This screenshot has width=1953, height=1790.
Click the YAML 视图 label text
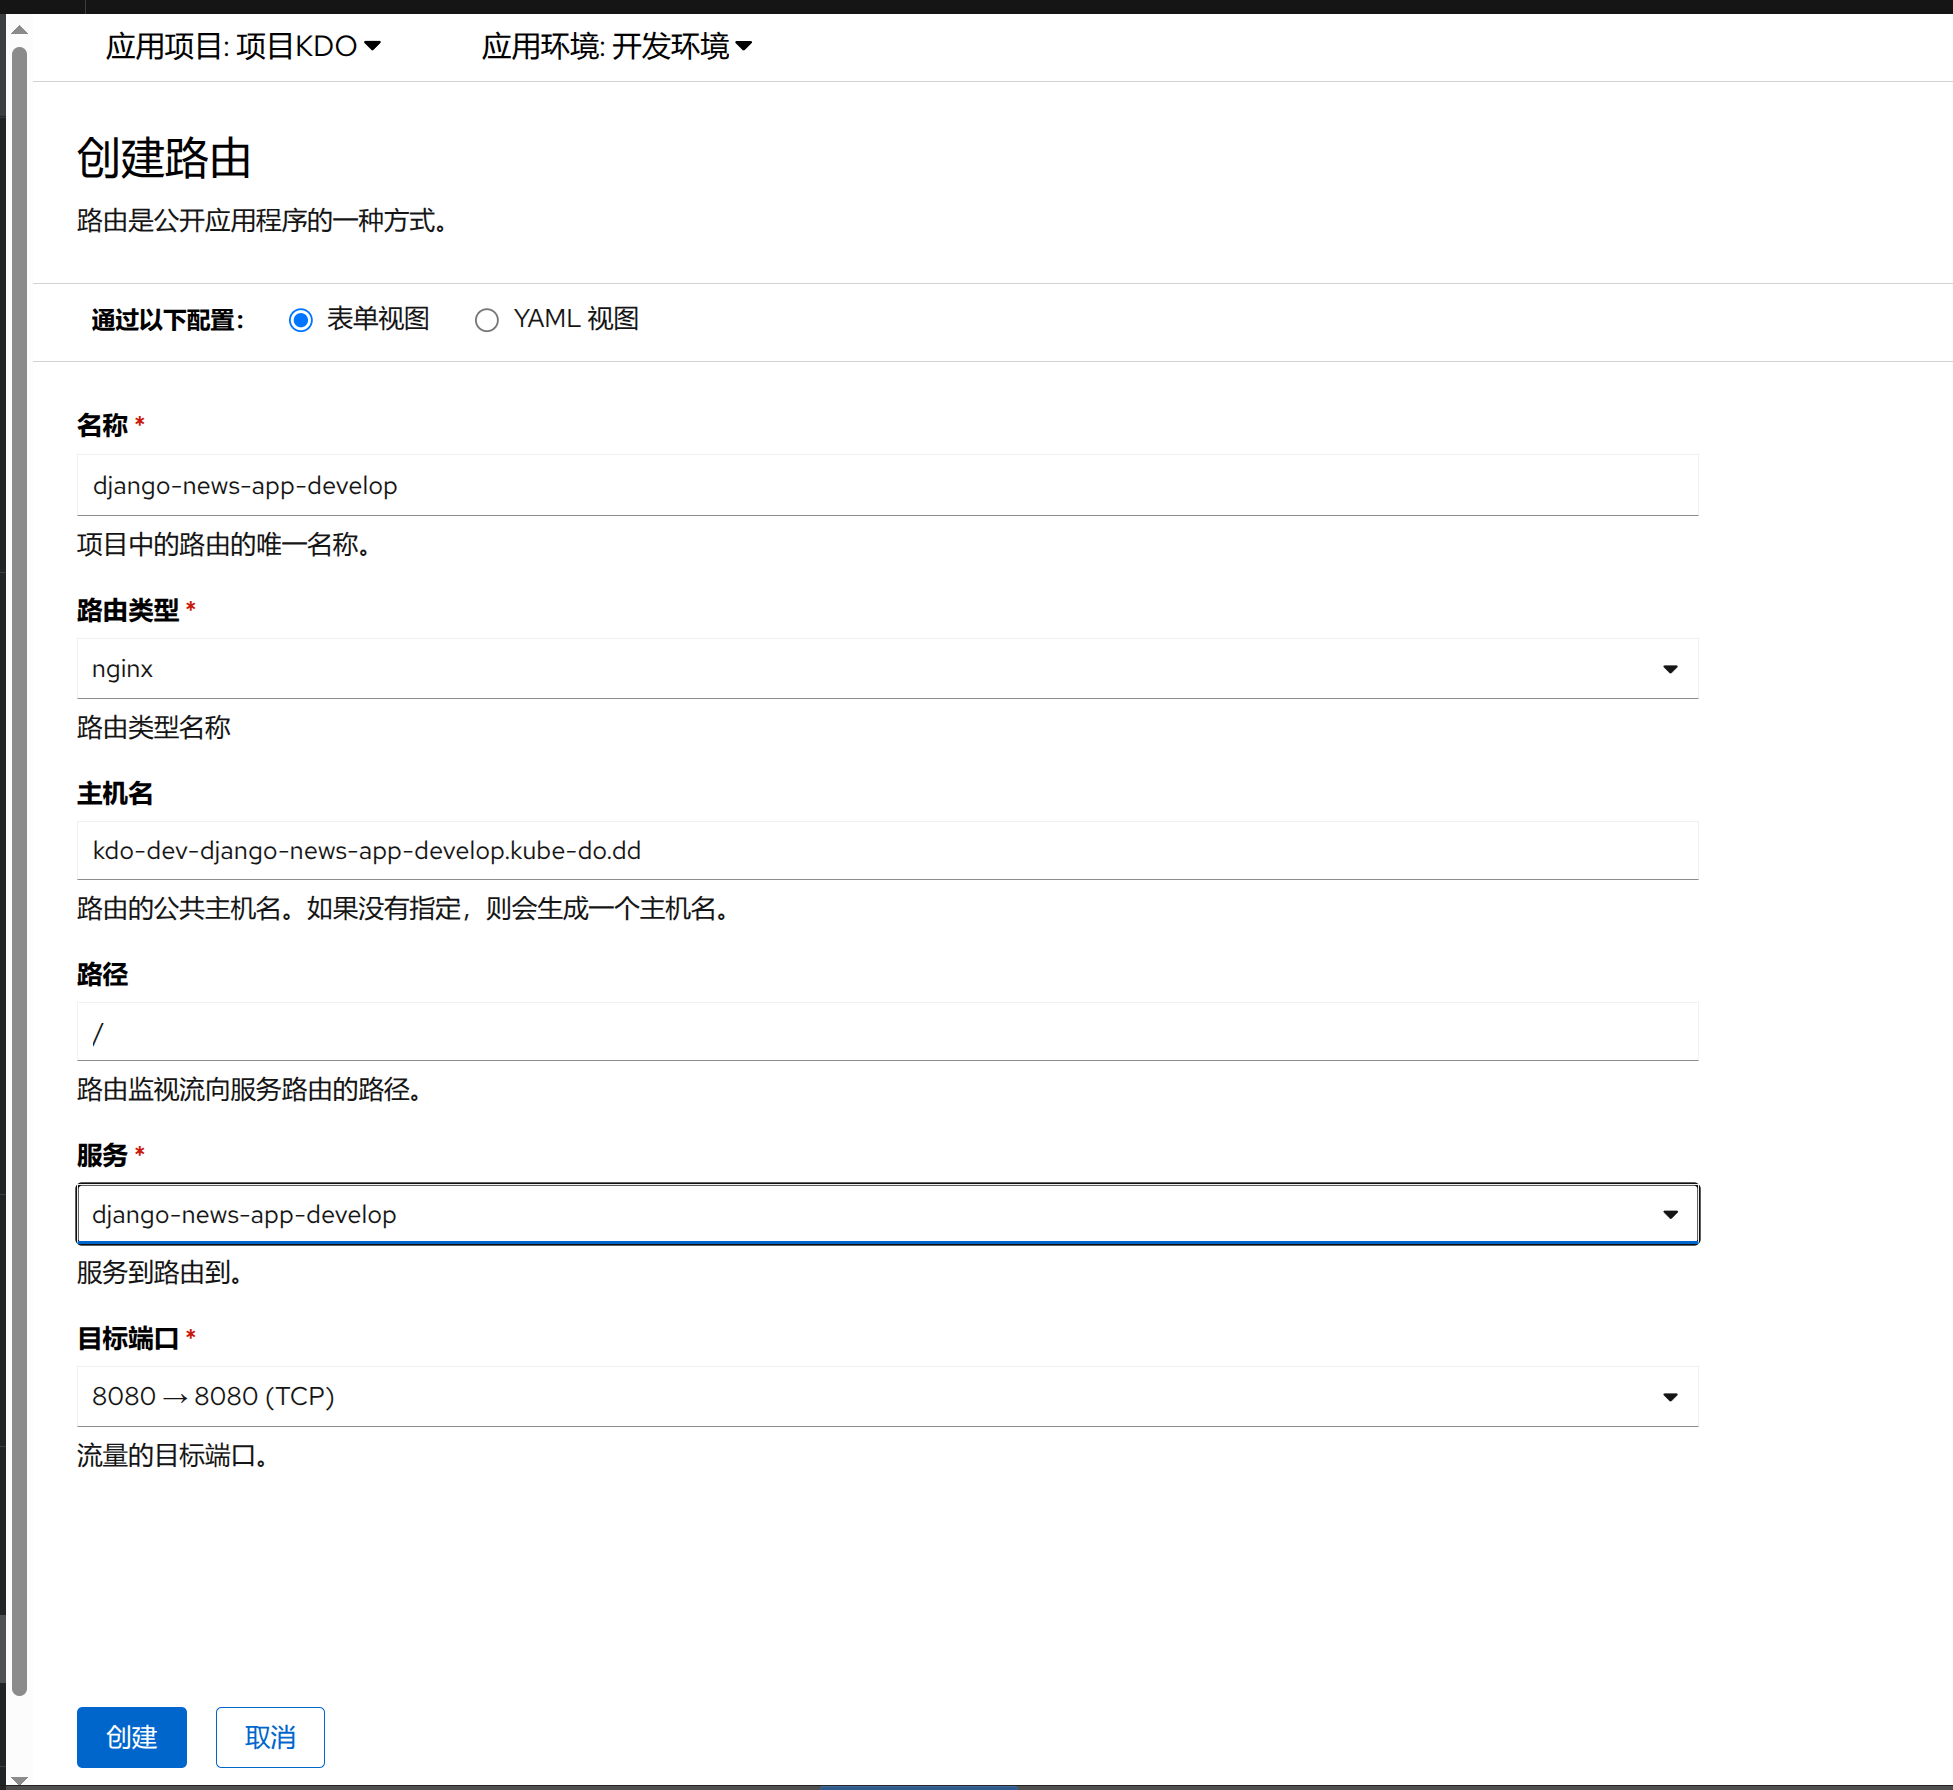point(575,319)
